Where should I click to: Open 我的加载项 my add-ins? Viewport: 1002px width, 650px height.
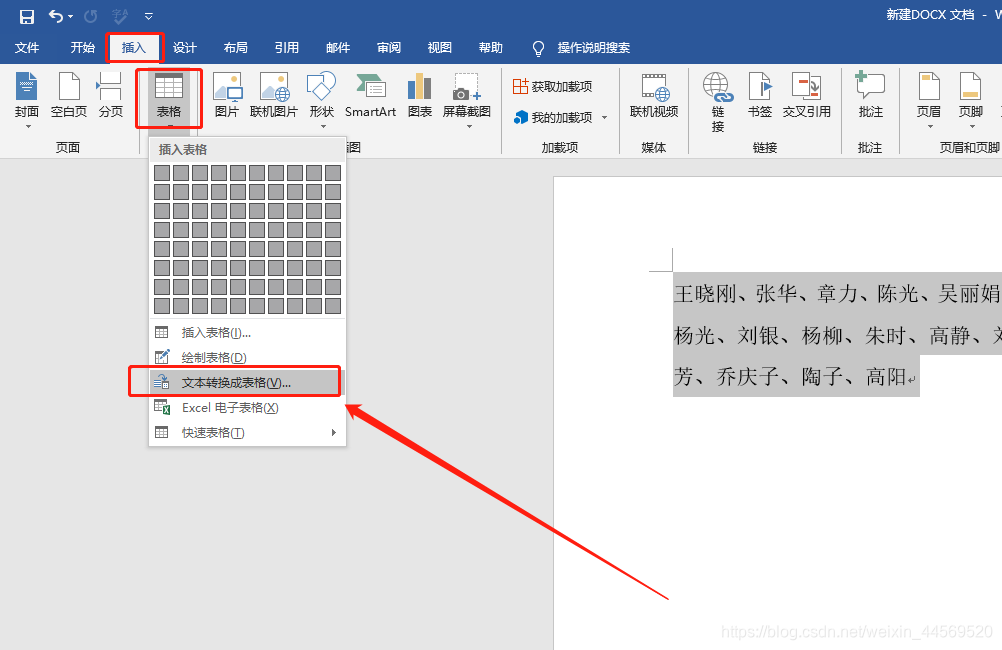point(553,118)
